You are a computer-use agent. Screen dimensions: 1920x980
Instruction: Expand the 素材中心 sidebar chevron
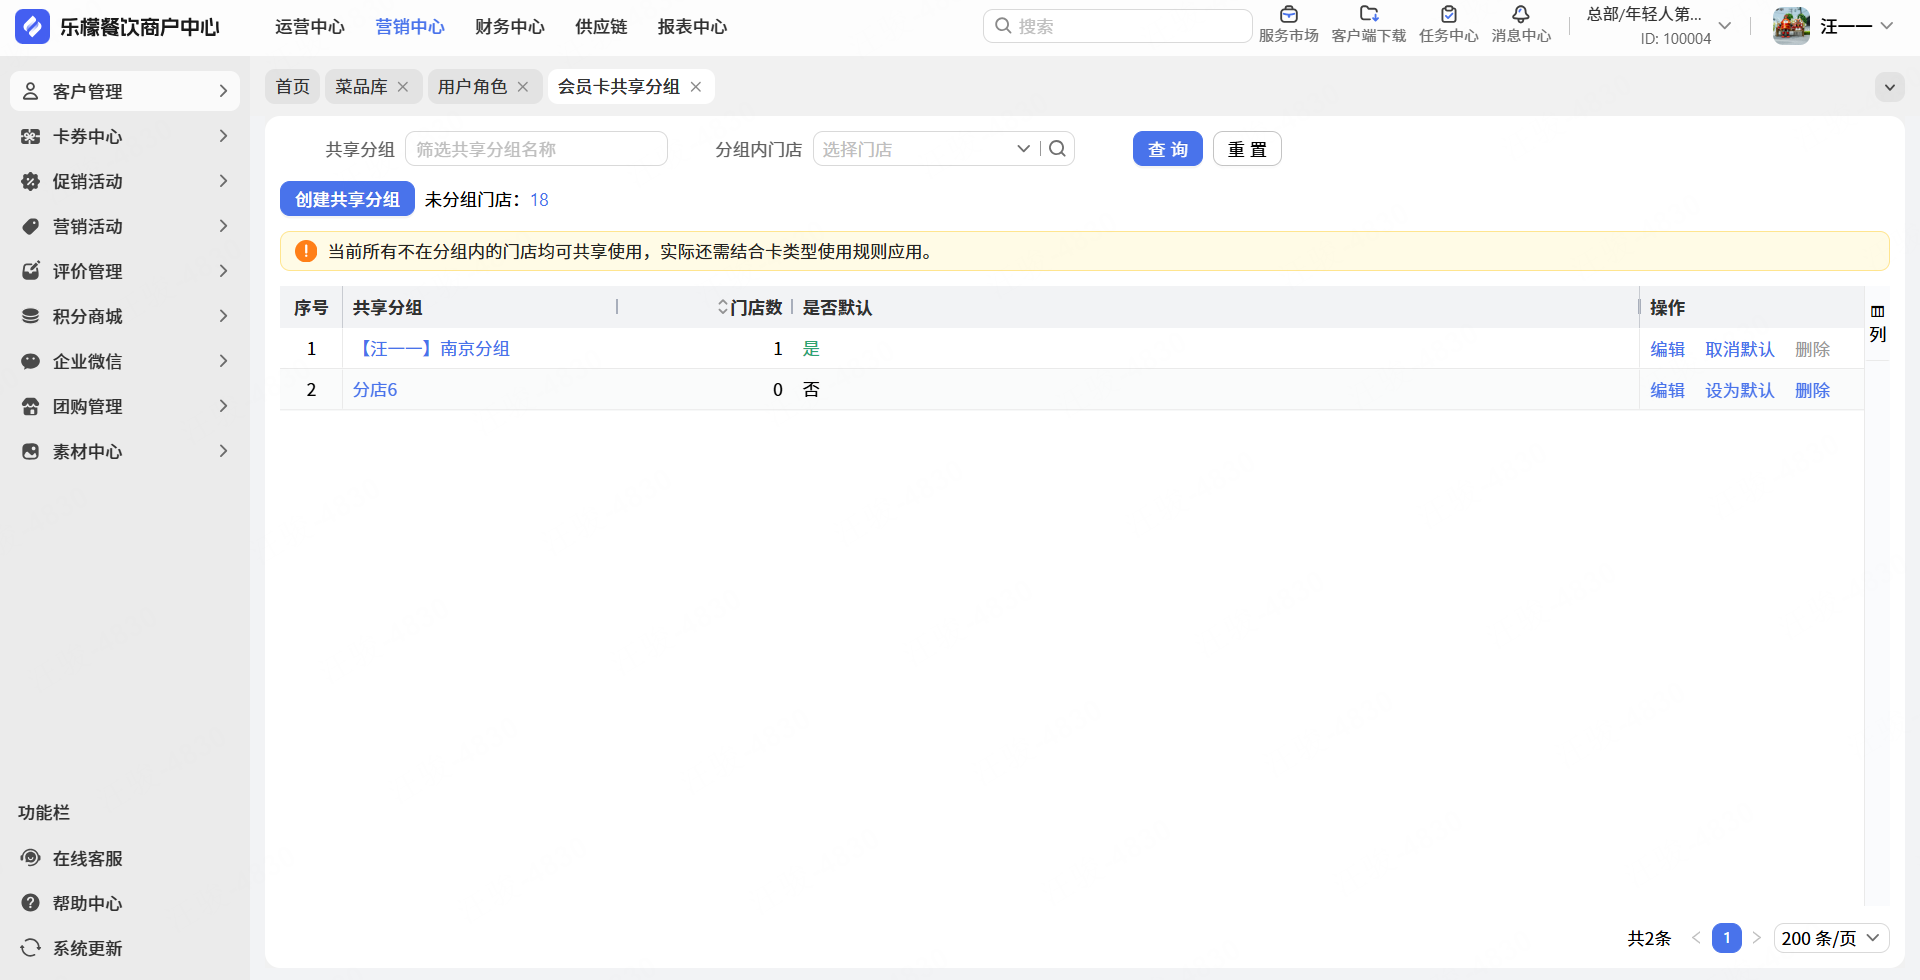pos(223,451)
